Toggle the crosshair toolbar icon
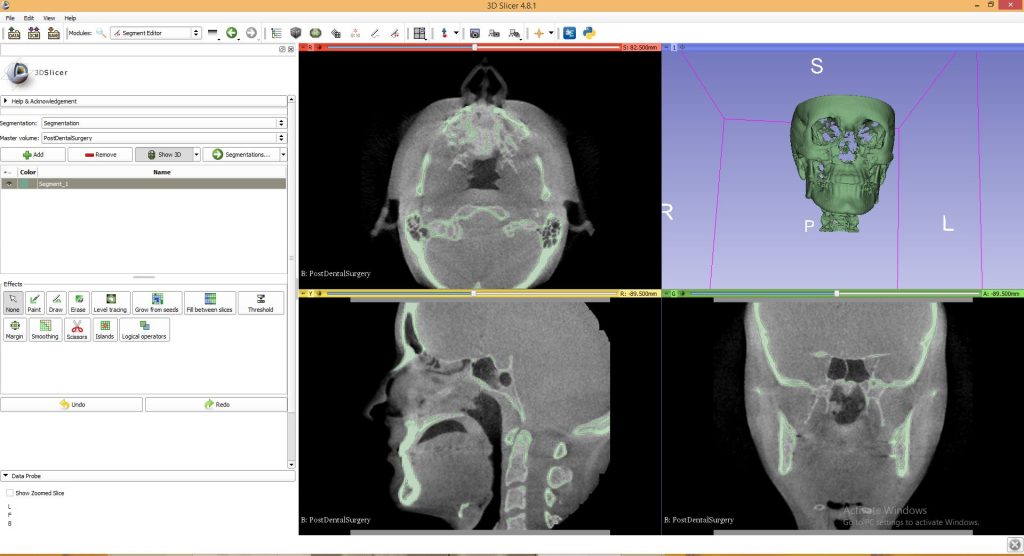 coord(539,33)
